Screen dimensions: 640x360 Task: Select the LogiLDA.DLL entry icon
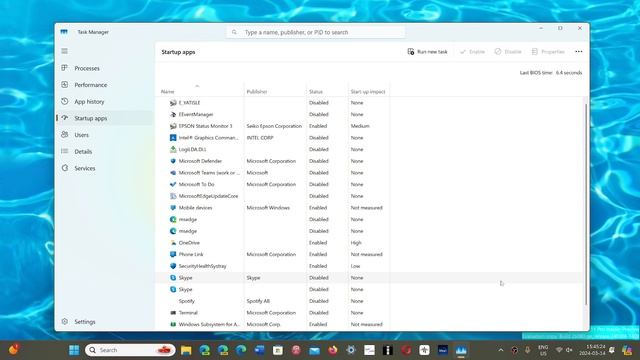(173, 149)
